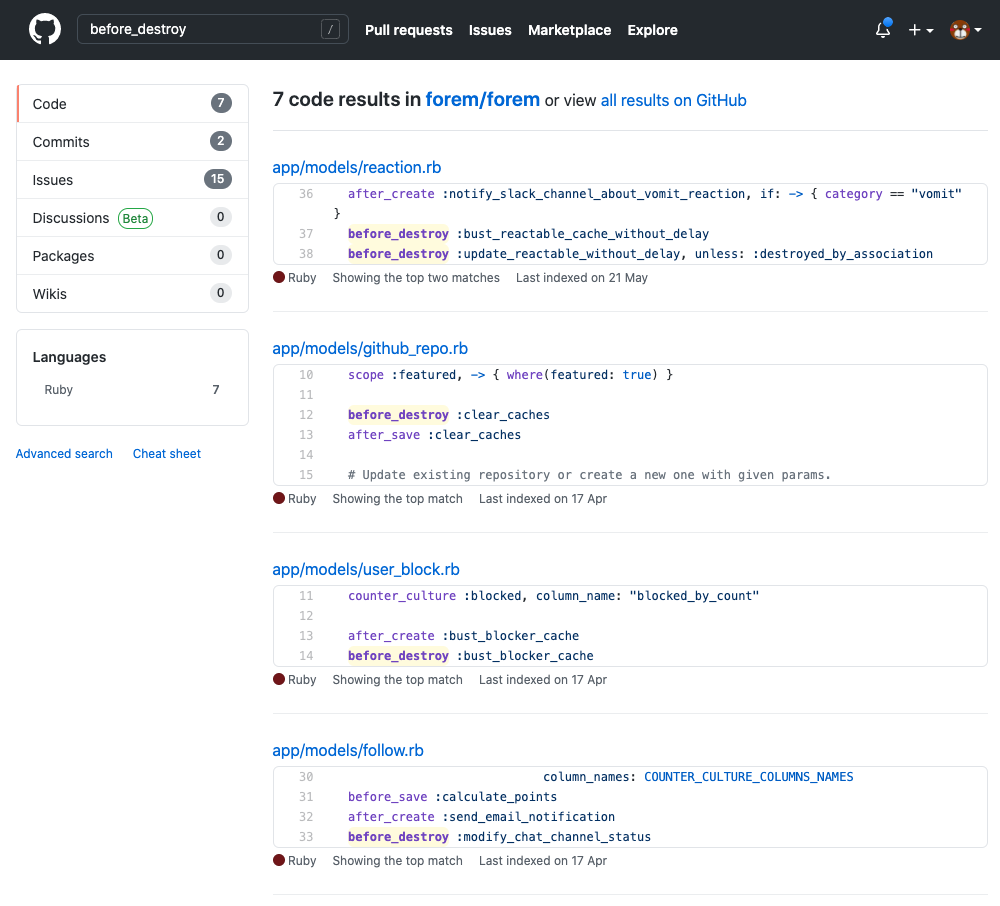
Task: Open app/models/user_block.rb file
Action: (365, 569)
